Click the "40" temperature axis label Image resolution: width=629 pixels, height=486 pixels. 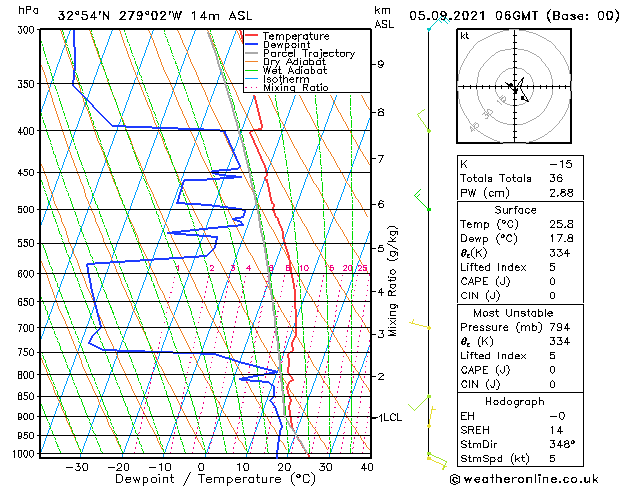(367, 467)
